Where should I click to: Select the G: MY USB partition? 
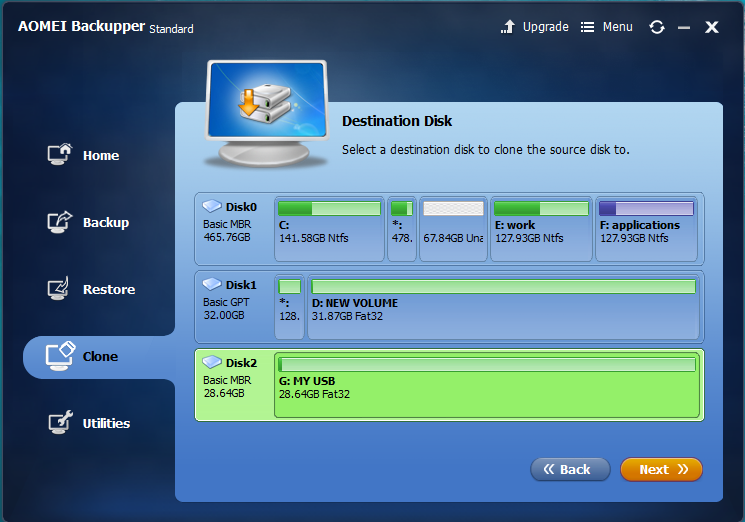pos(487,385)
